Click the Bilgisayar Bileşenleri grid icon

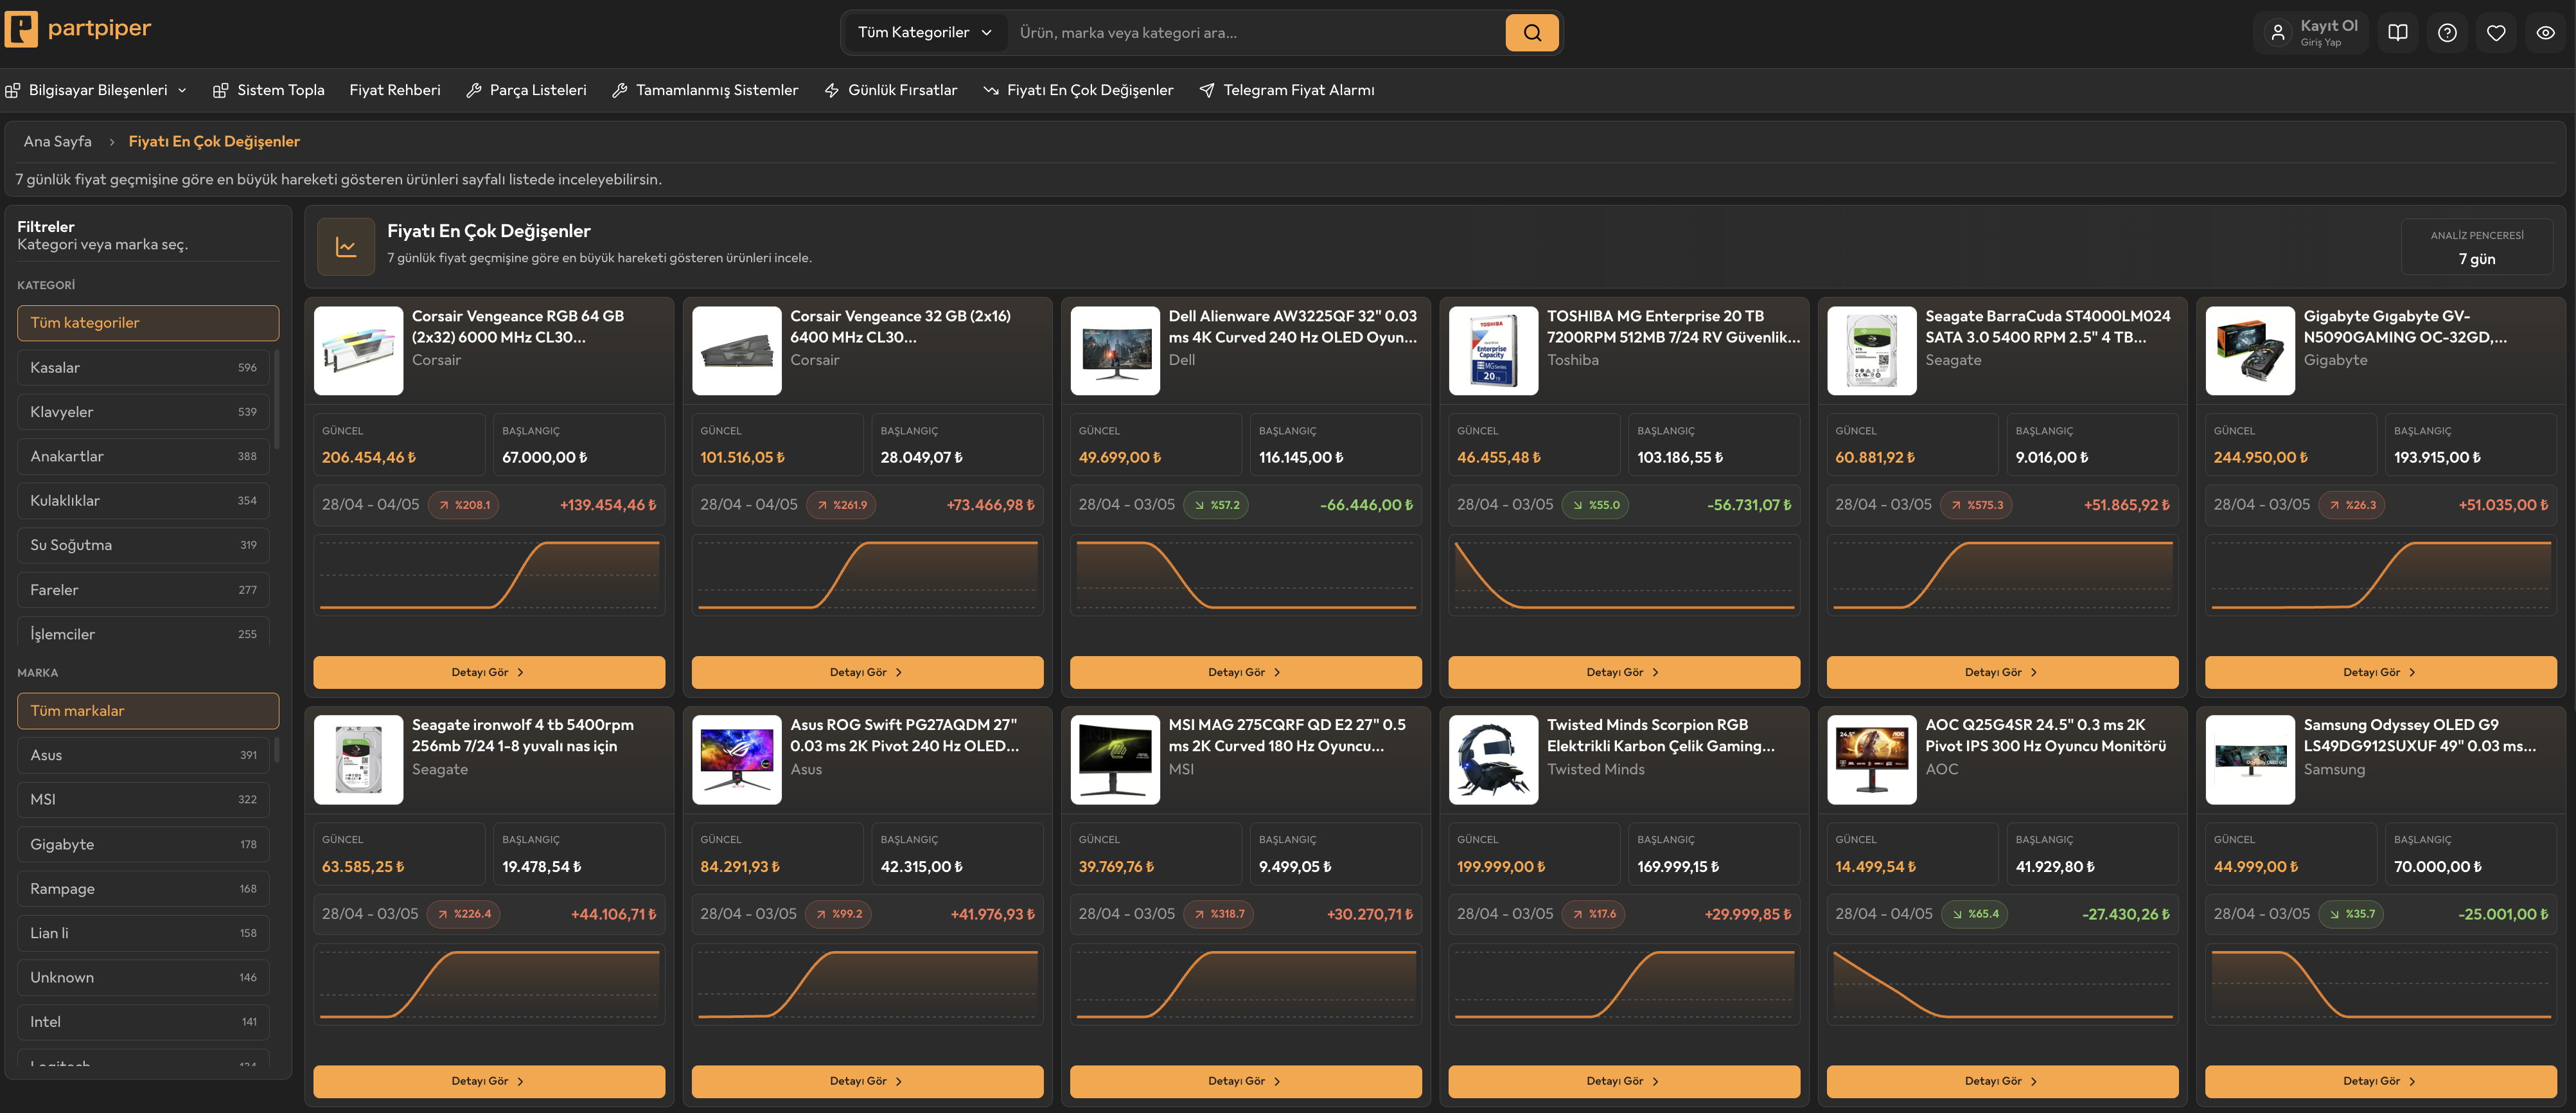(13, 90)
